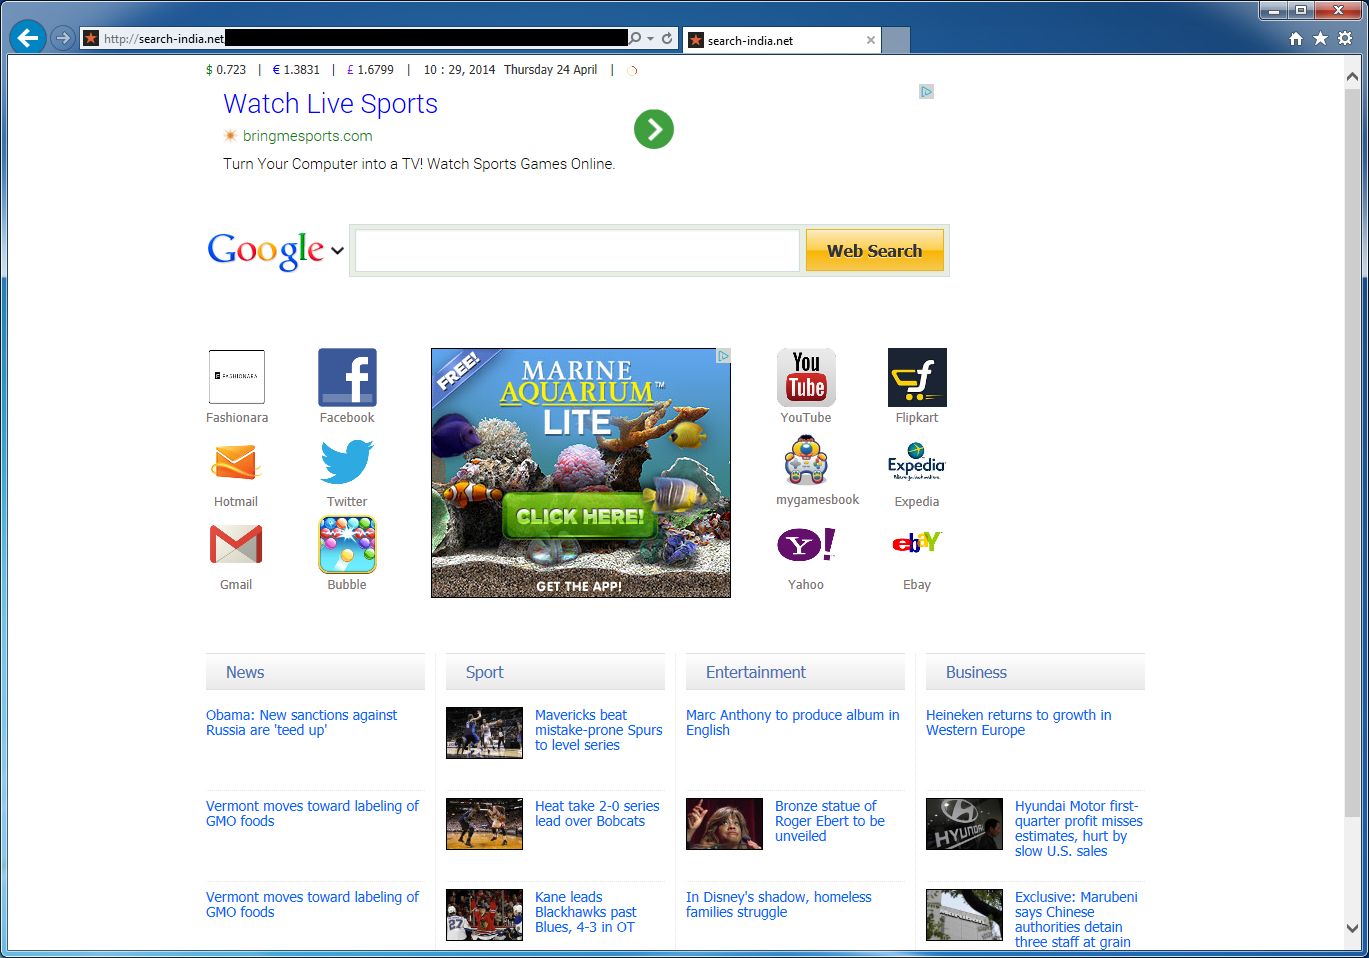This screenshot has height=958, width=1369.
Task: Visit the bringmesports.com link
Action: [x=307, y=136]
